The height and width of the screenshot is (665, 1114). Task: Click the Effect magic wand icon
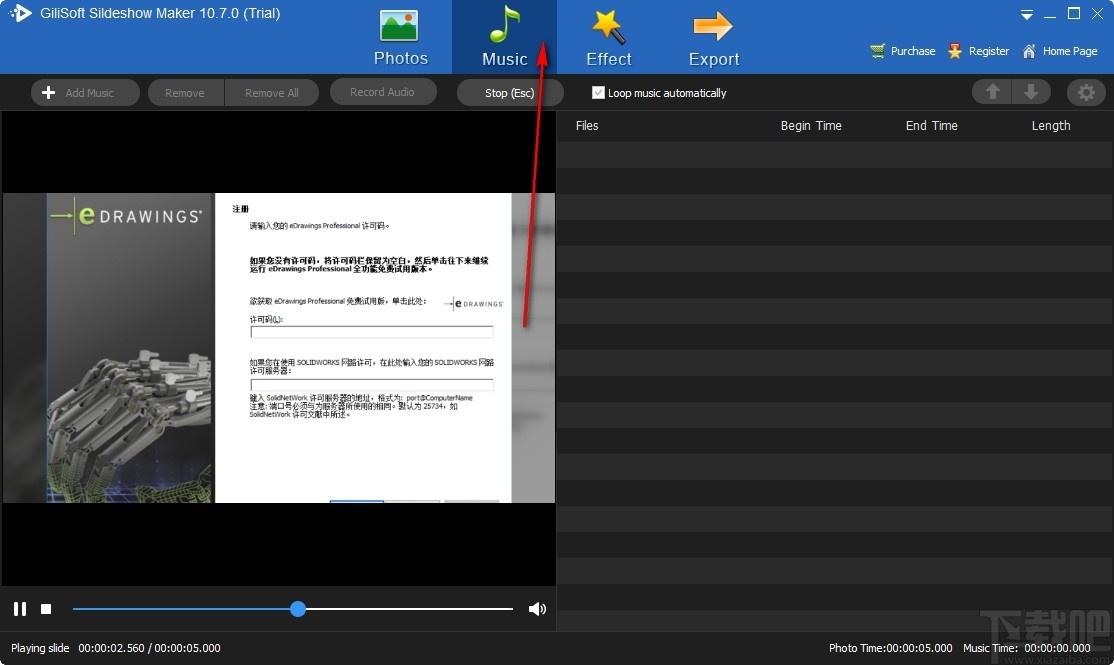coord(609,26)
